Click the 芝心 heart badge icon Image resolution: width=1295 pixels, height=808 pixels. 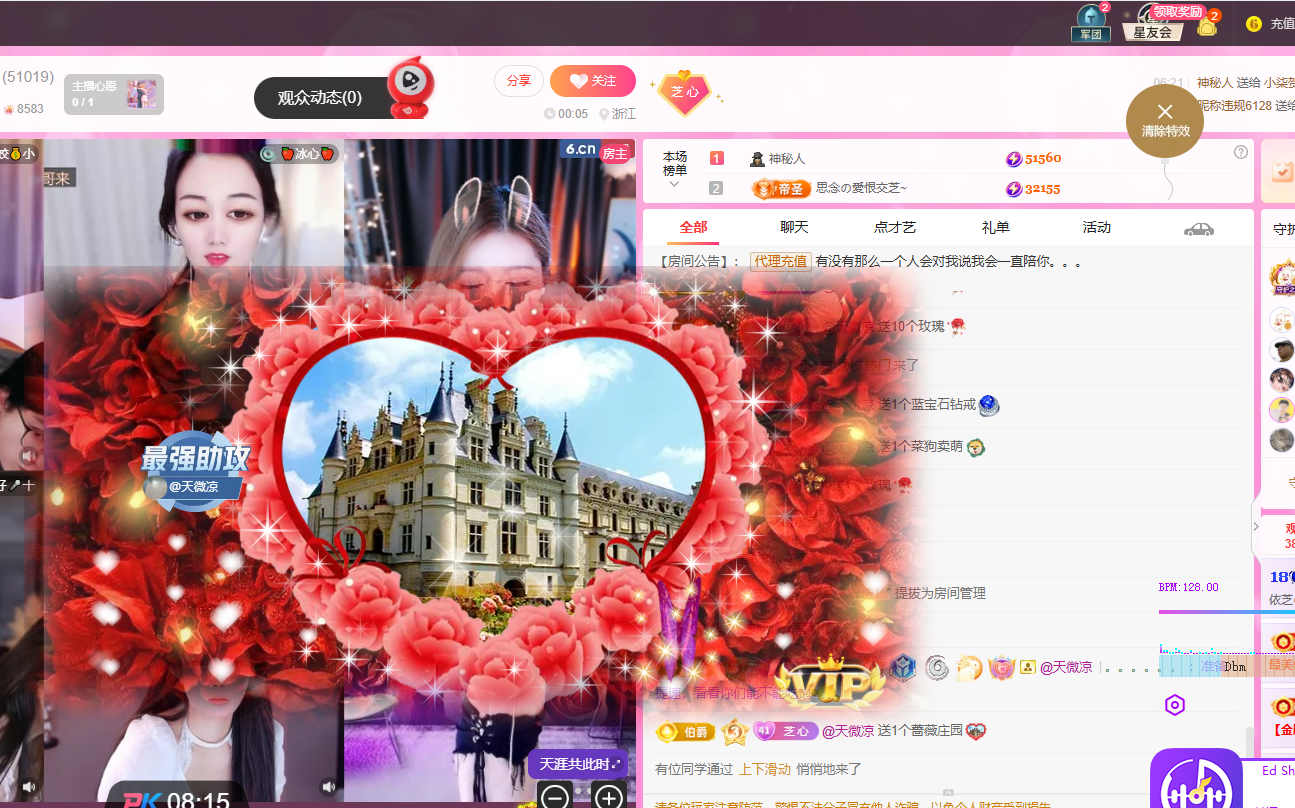(685, 92)
